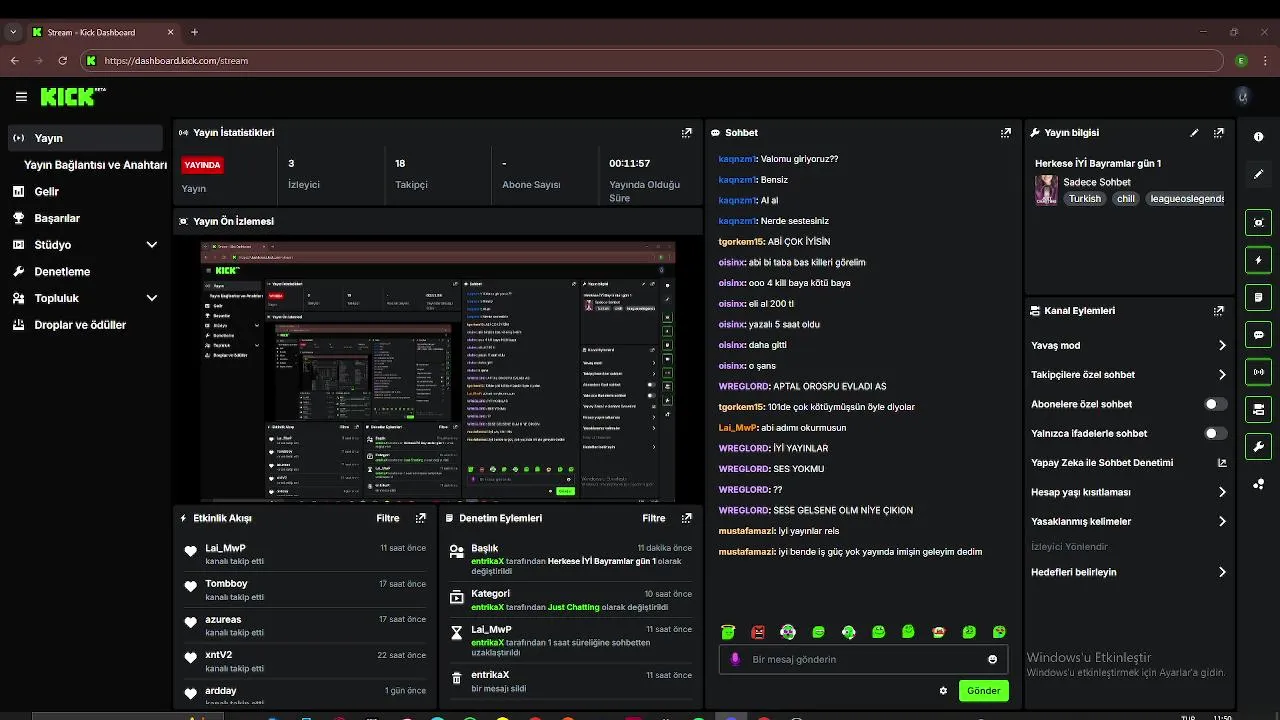Pop out the Etkinlik Akışı panel

coord(420,518)
